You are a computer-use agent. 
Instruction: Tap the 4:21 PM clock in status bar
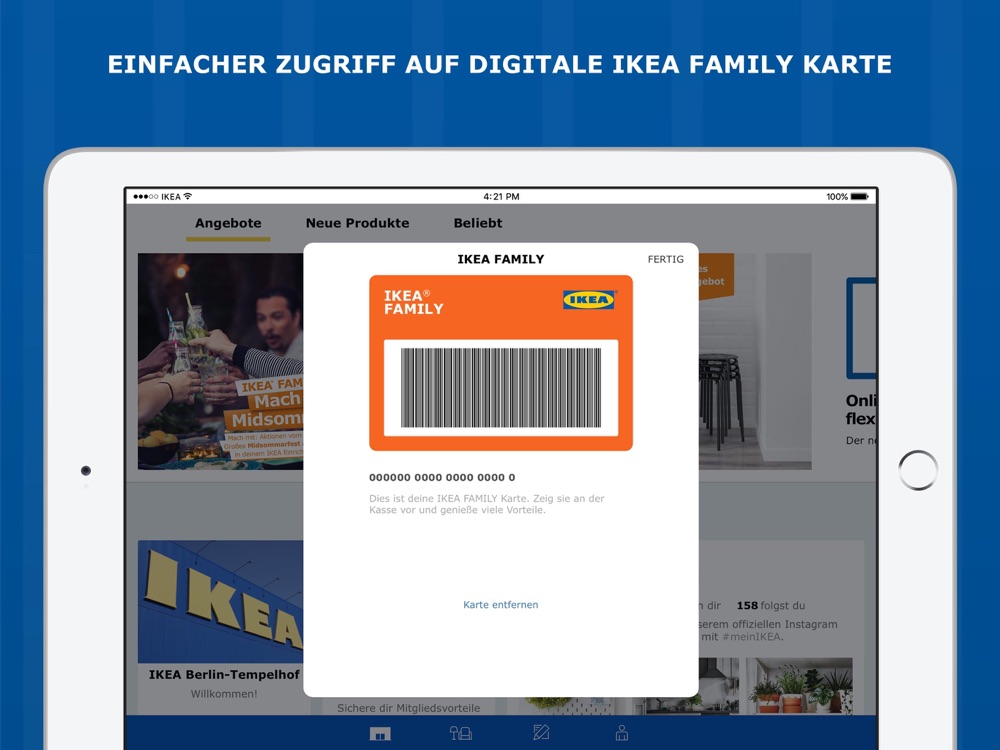click(x=501, y=196)
